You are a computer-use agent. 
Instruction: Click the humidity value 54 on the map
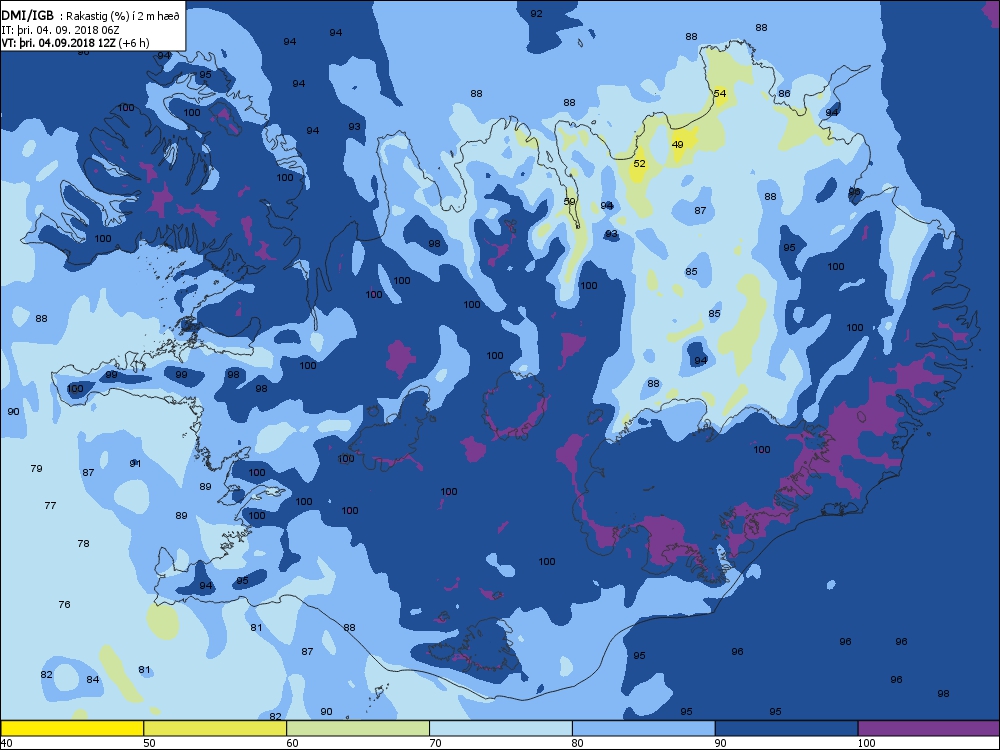(x=719, y=93)
